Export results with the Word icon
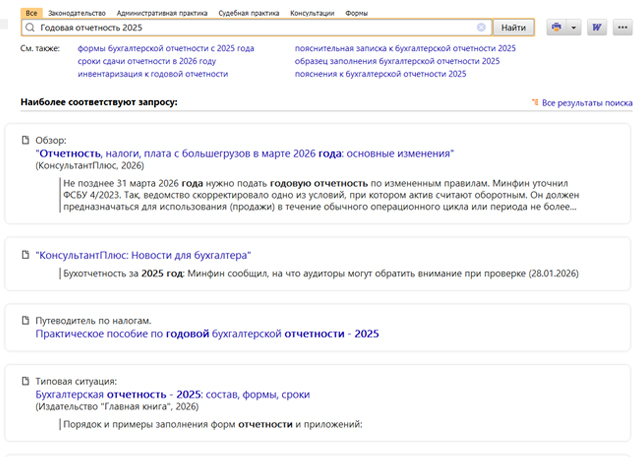 [x=598, y=28]
